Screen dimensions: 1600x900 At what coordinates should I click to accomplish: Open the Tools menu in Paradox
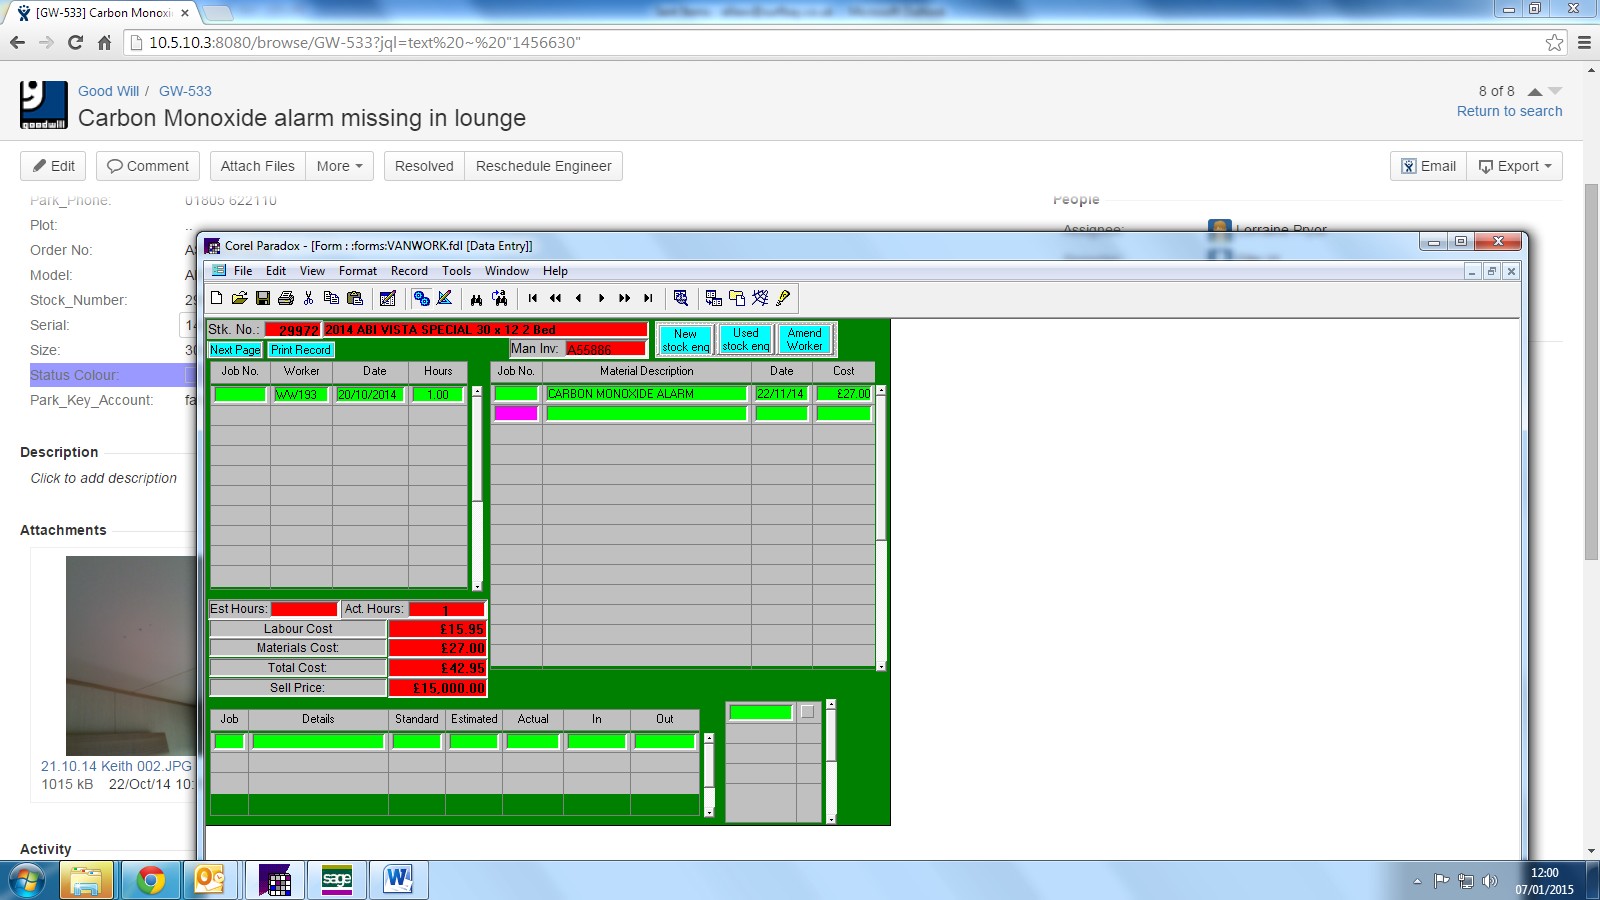coord(456,271)
